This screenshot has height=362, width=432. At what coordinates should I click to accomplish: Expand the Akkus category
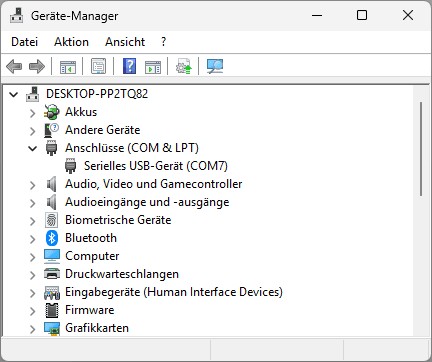click(32, 113)
